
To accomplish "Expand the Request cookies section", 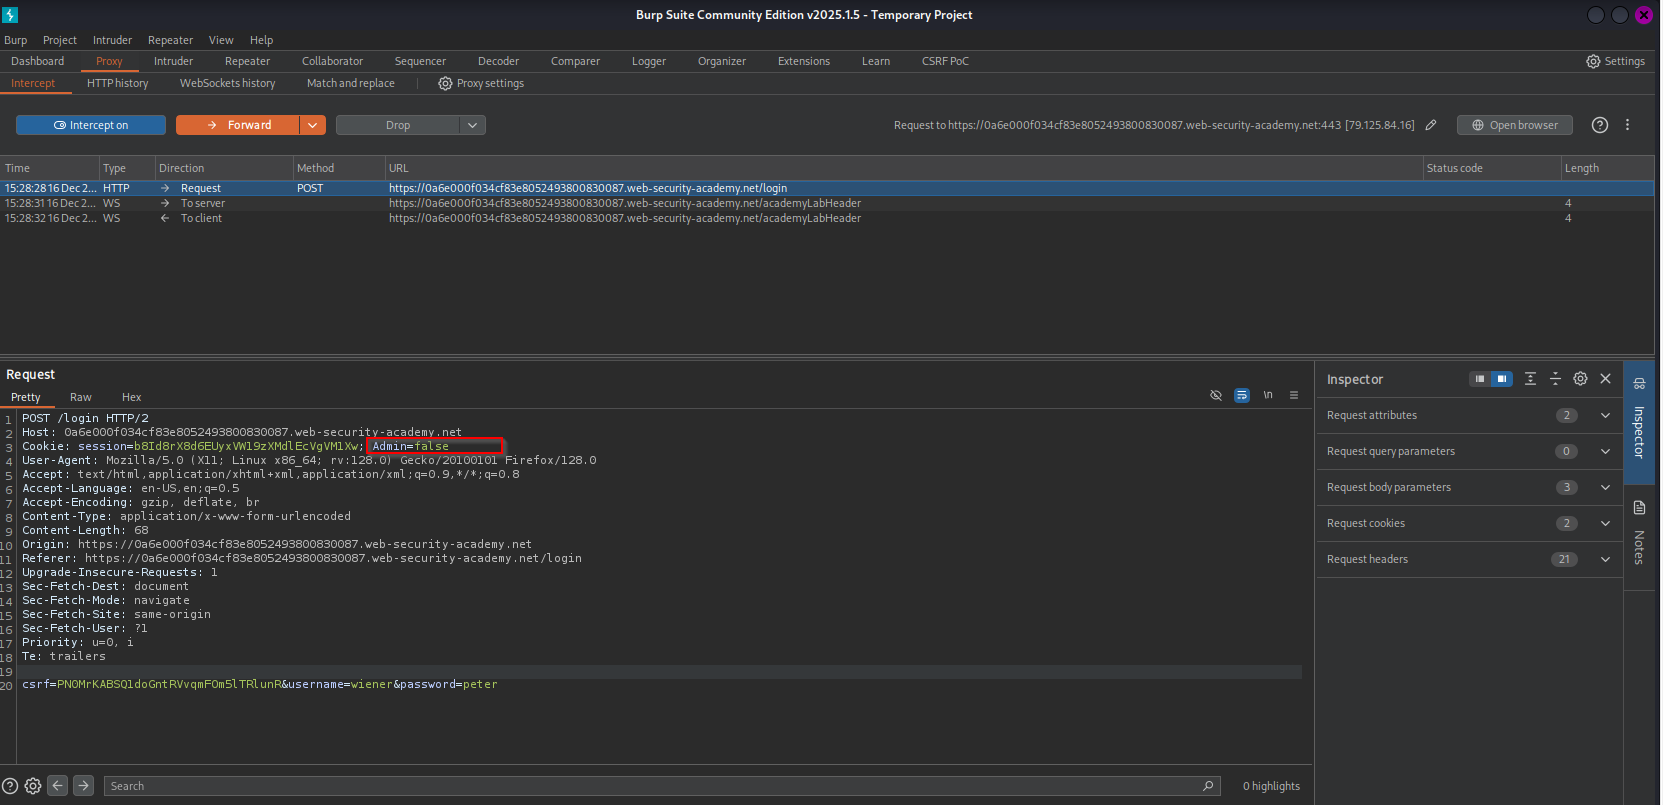I will point(1605,523).
